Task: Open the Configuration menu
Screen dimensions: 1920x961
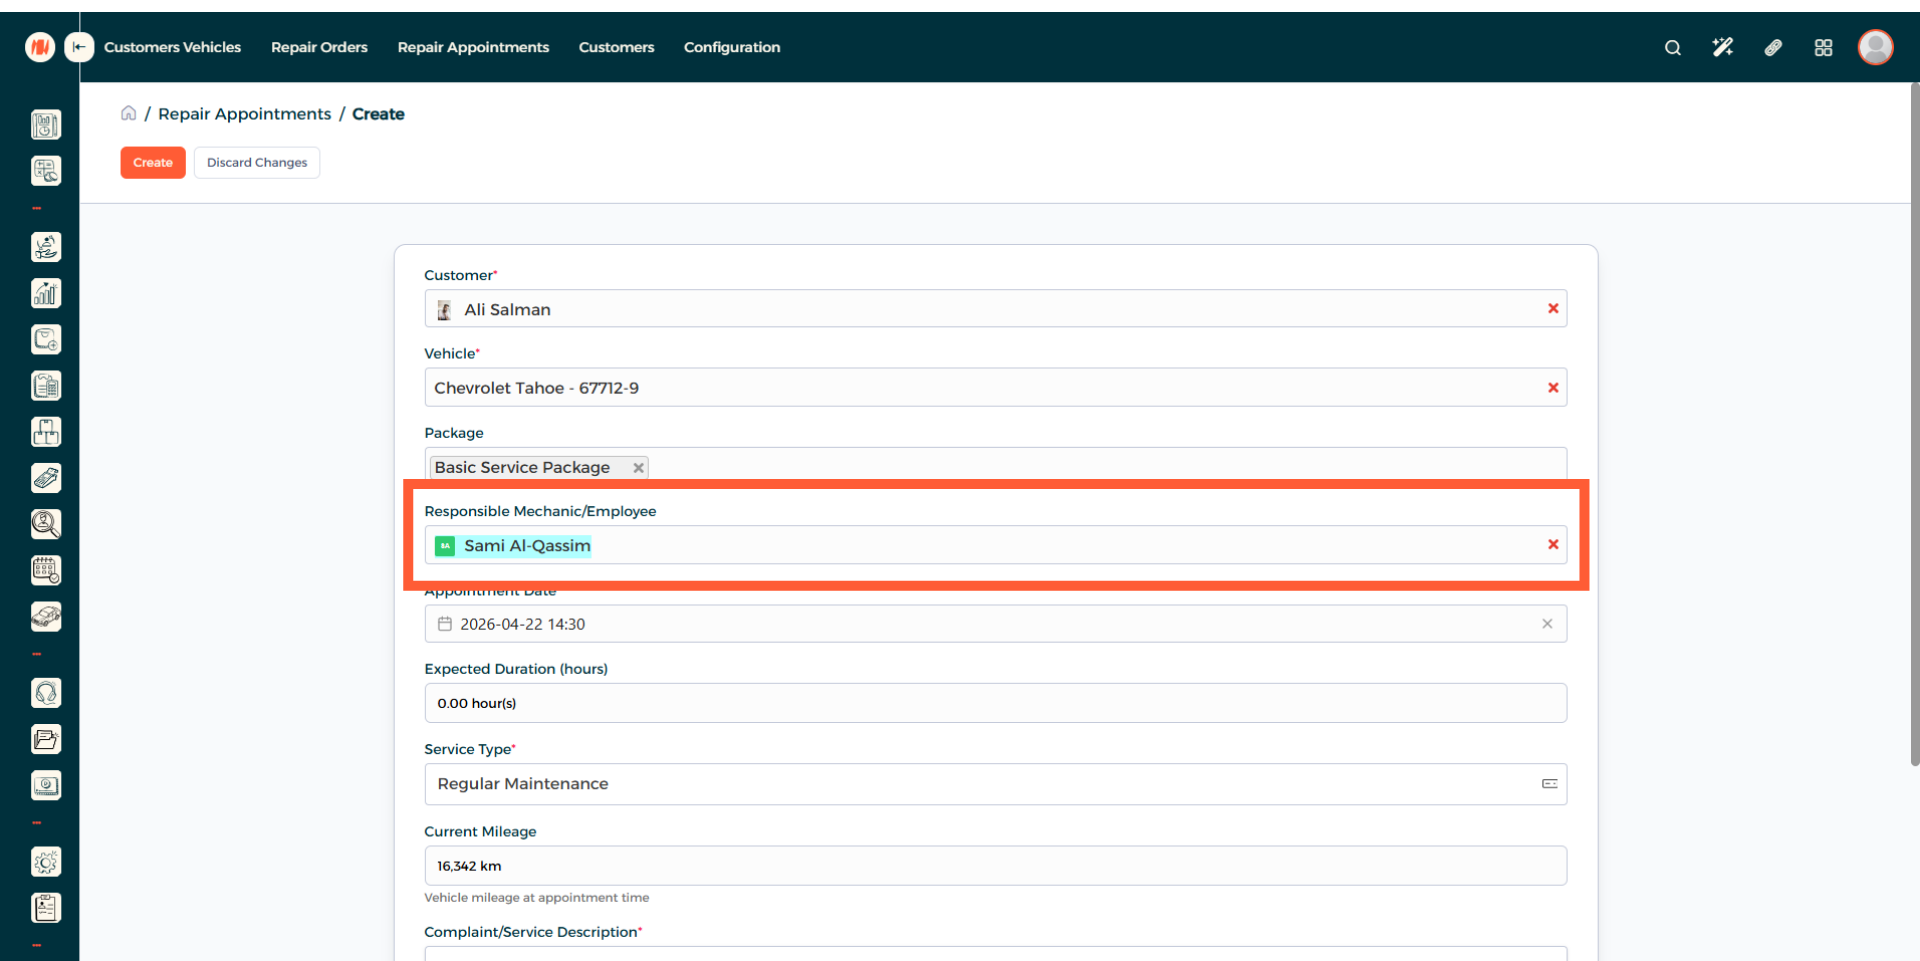Action: [x=731, y=47]
